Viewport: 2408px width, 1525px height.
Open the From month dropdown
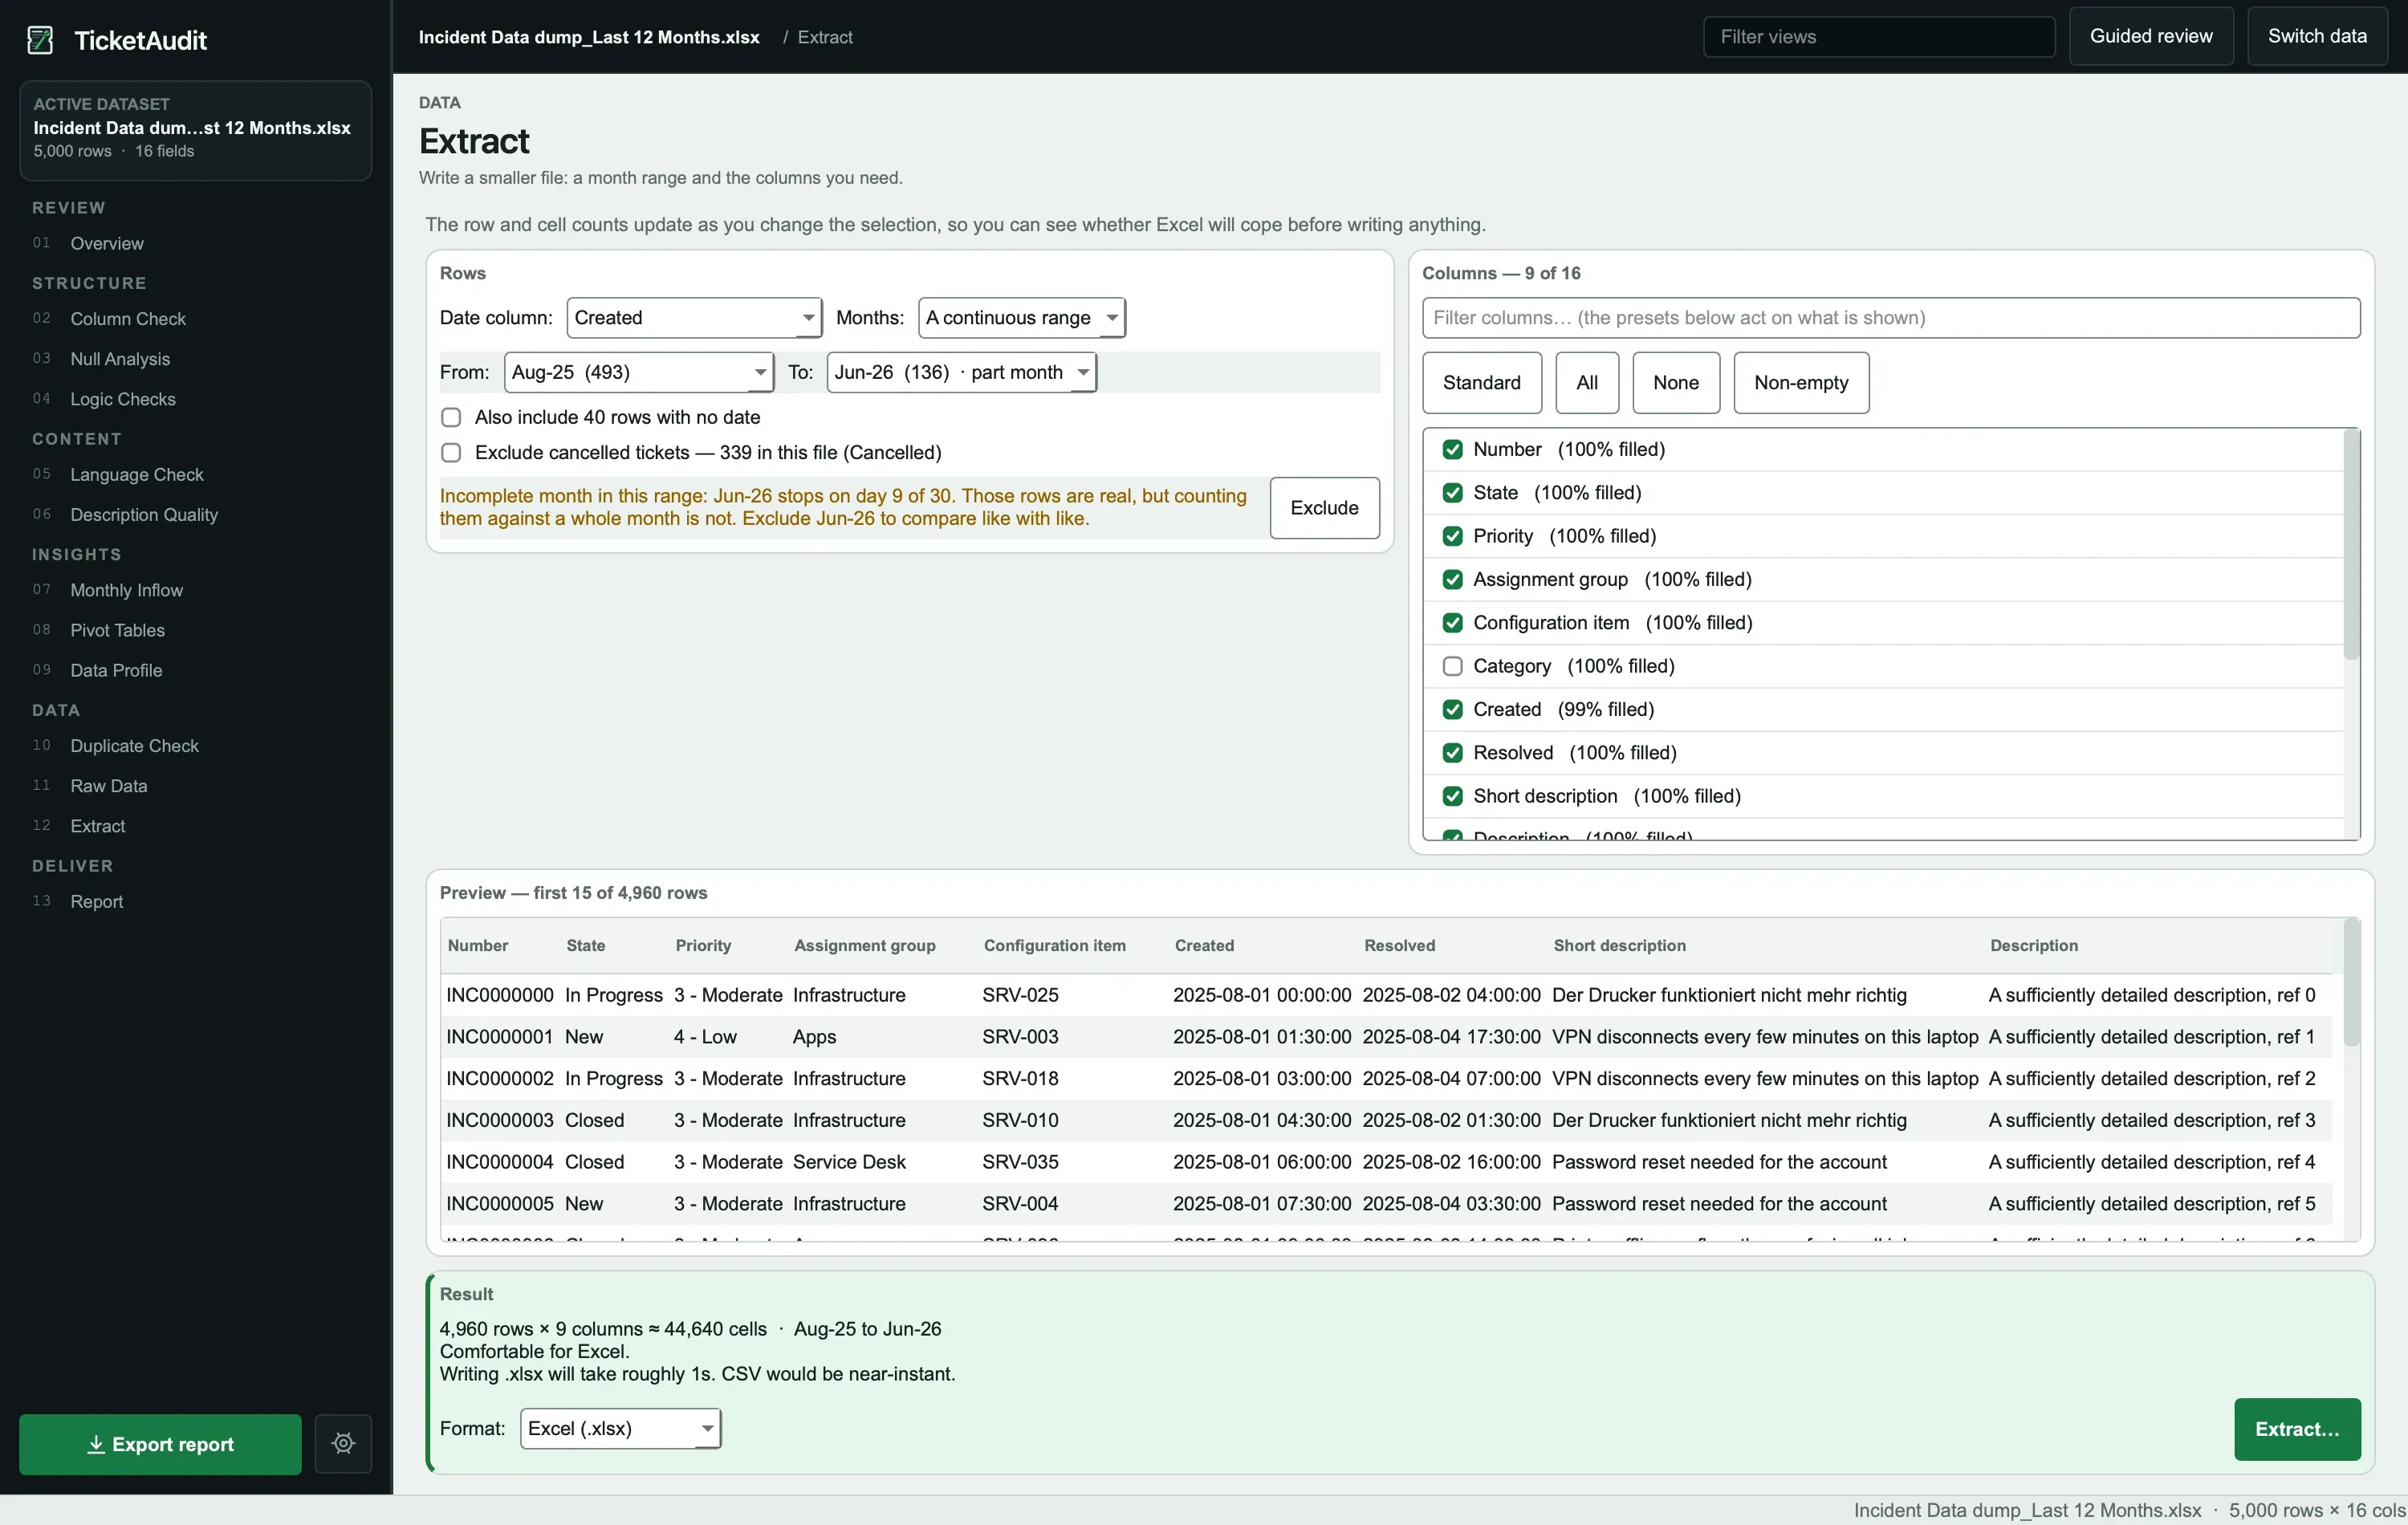[x=639, y=372]
